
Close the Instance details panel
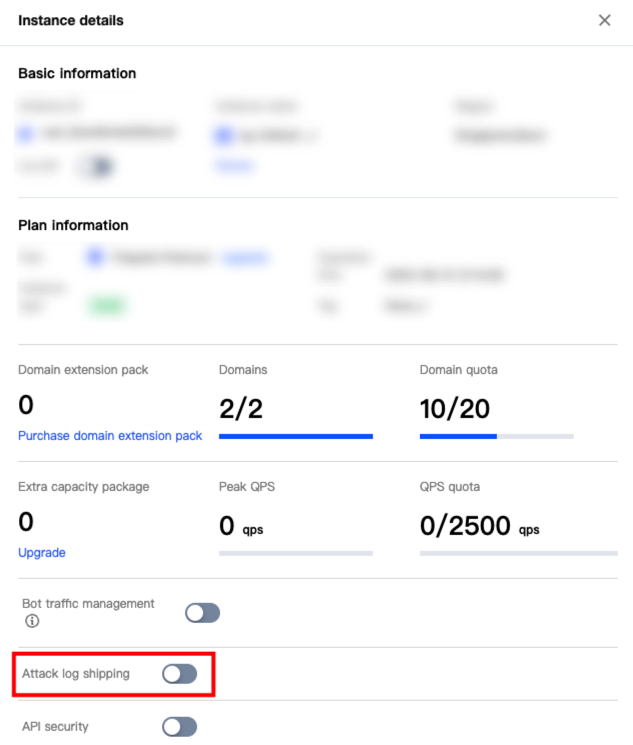[604, 20]
